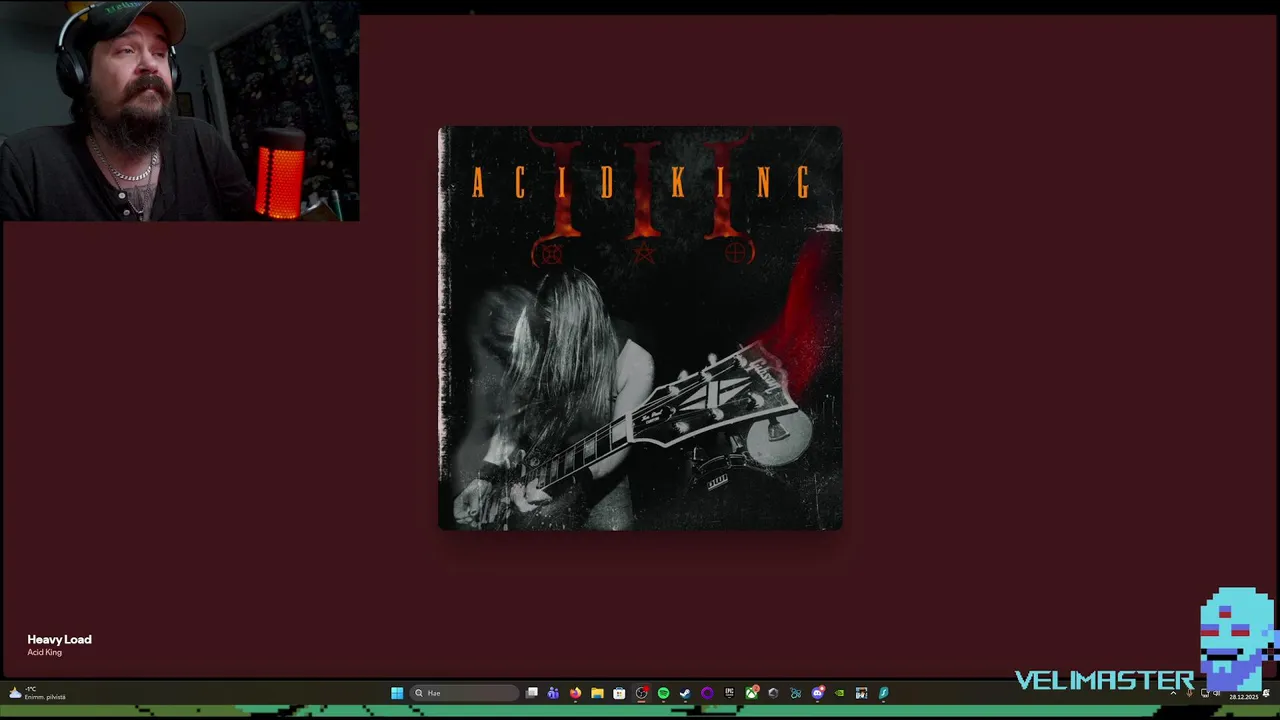1280x720 pixels.
Task: Click the song title 'Heavy Load'
Action: (59, 639)
